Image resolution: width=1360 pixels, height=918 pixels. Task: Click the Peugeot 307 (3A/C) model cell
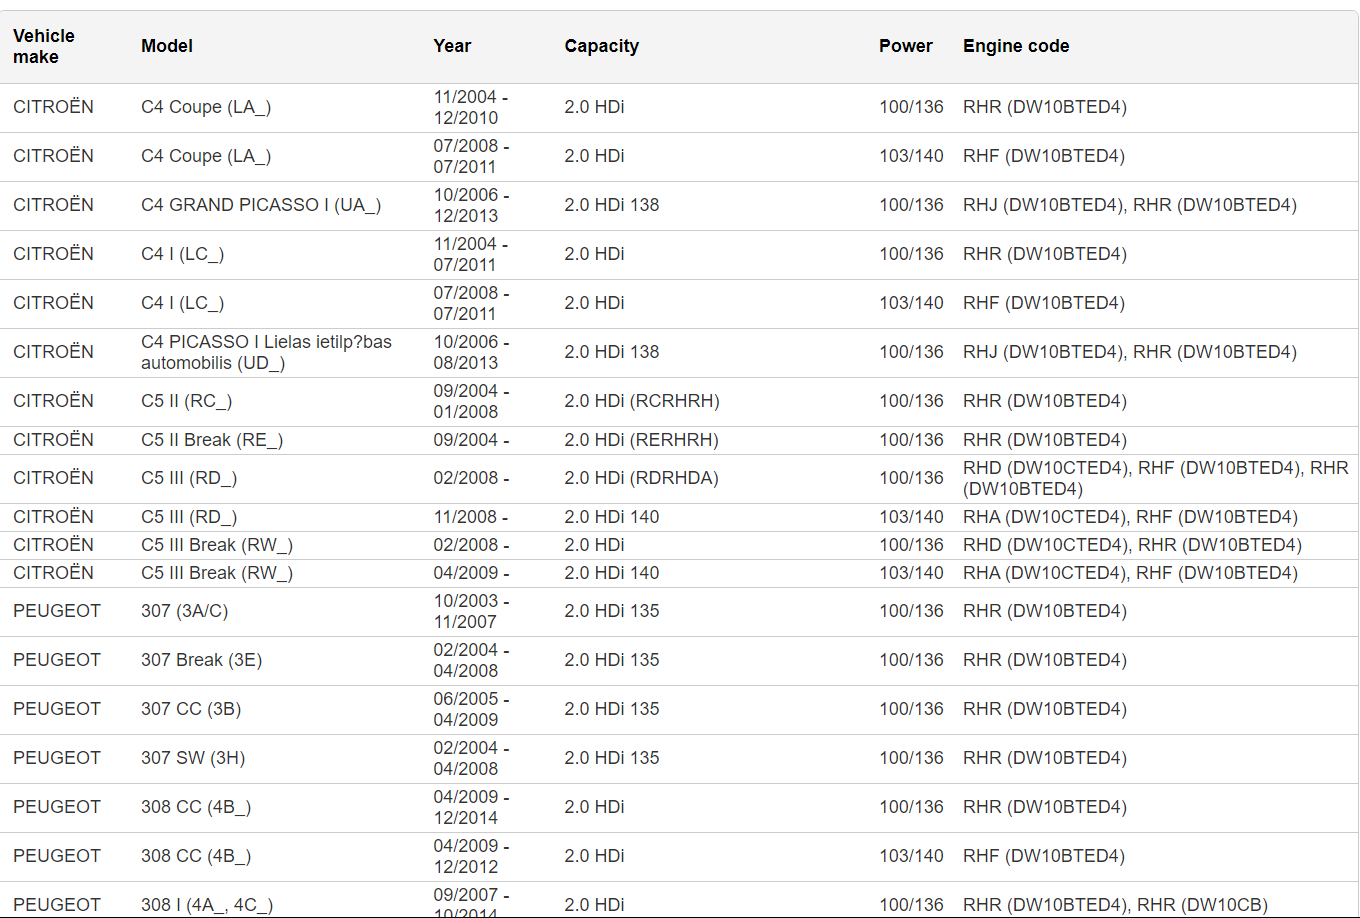tap(185, 611)
